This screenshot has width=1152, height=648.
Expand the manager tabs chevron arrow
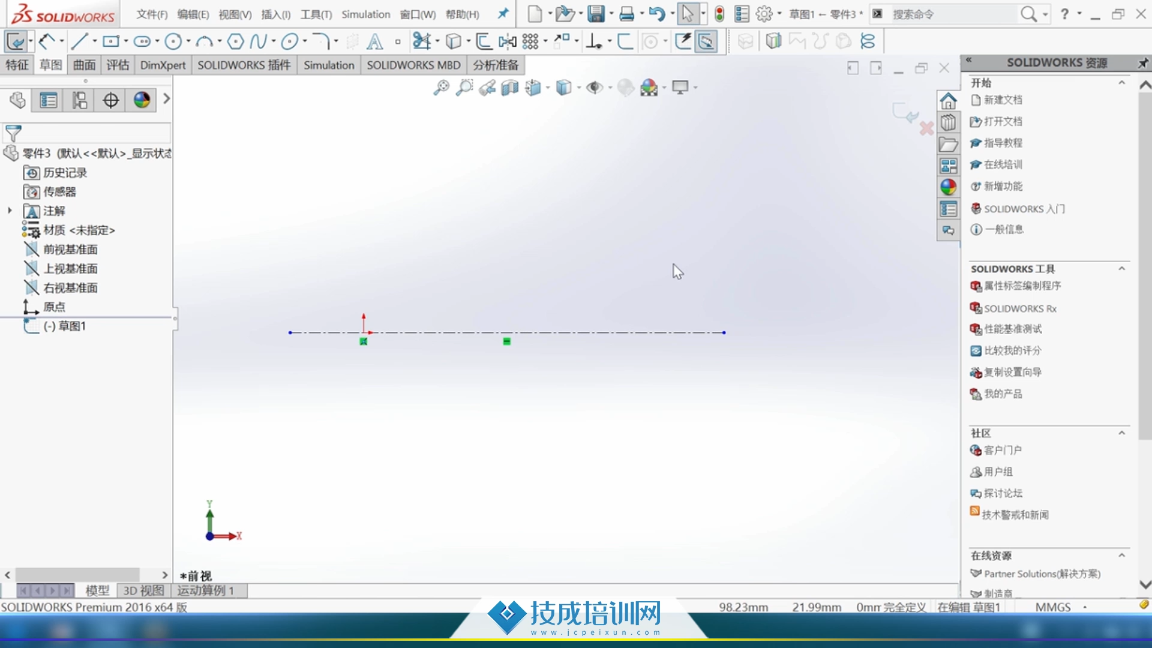[166, 99]
